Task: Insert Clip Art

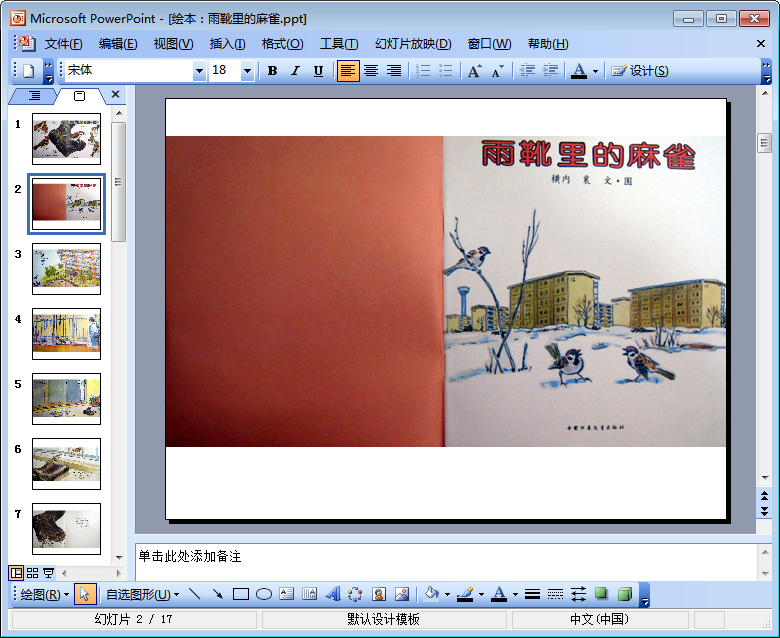Action: [x=379, y=594]
